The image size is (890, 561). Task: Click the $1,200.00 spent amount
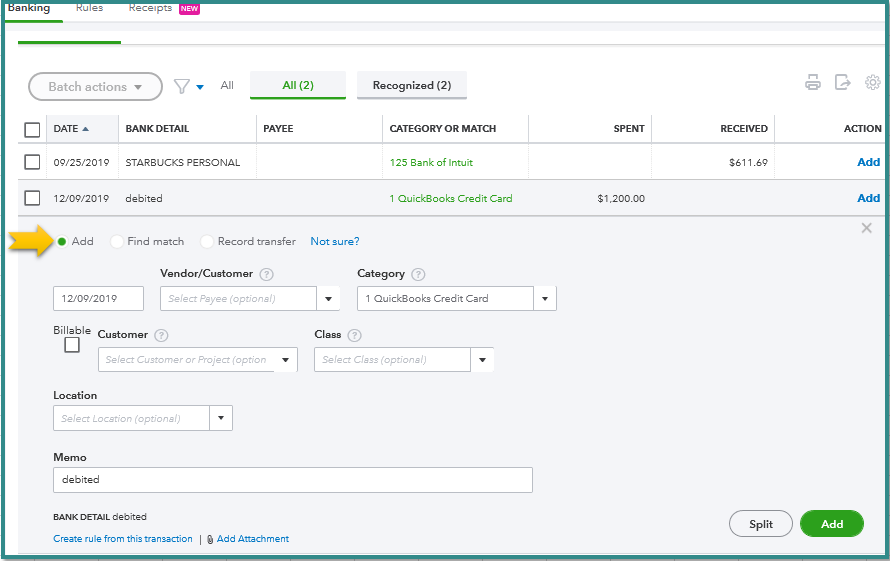(621, 199)
